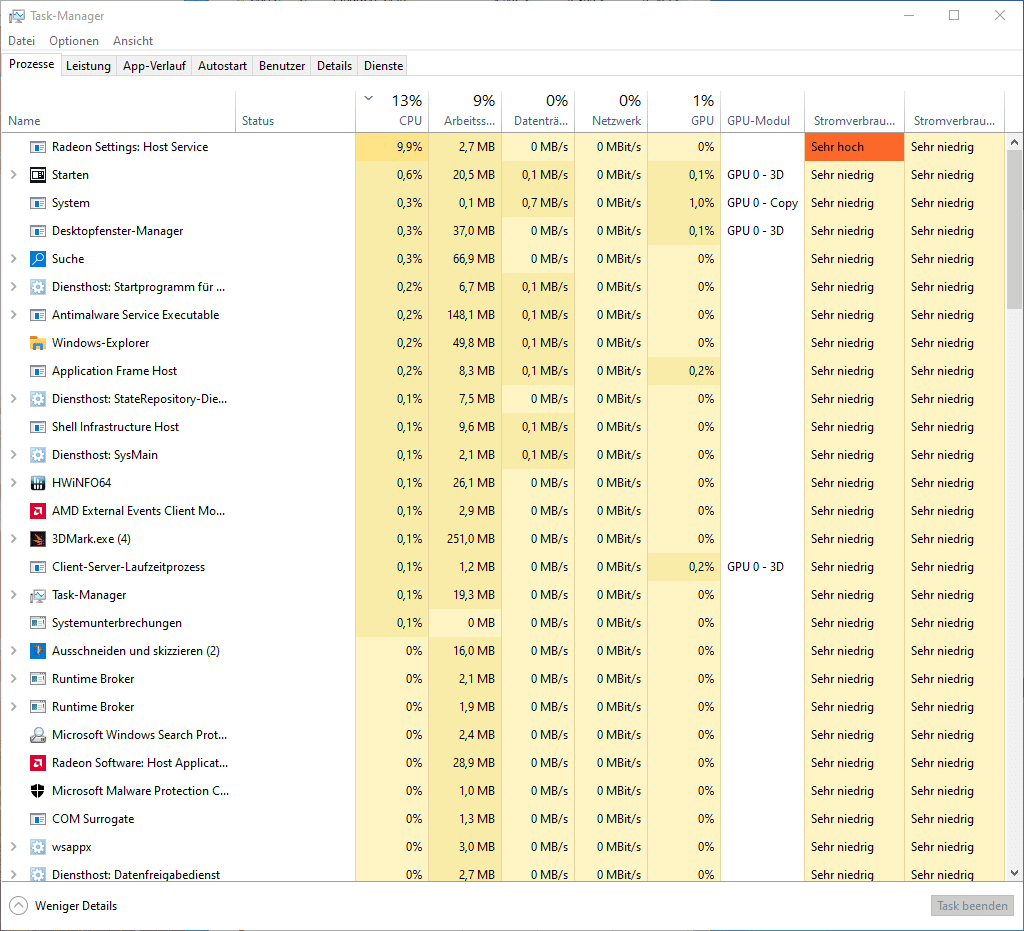Click the Diensthost SysMain gear icon
Viewport: 1024px width, 931px height.
click(x=38, y=455)
